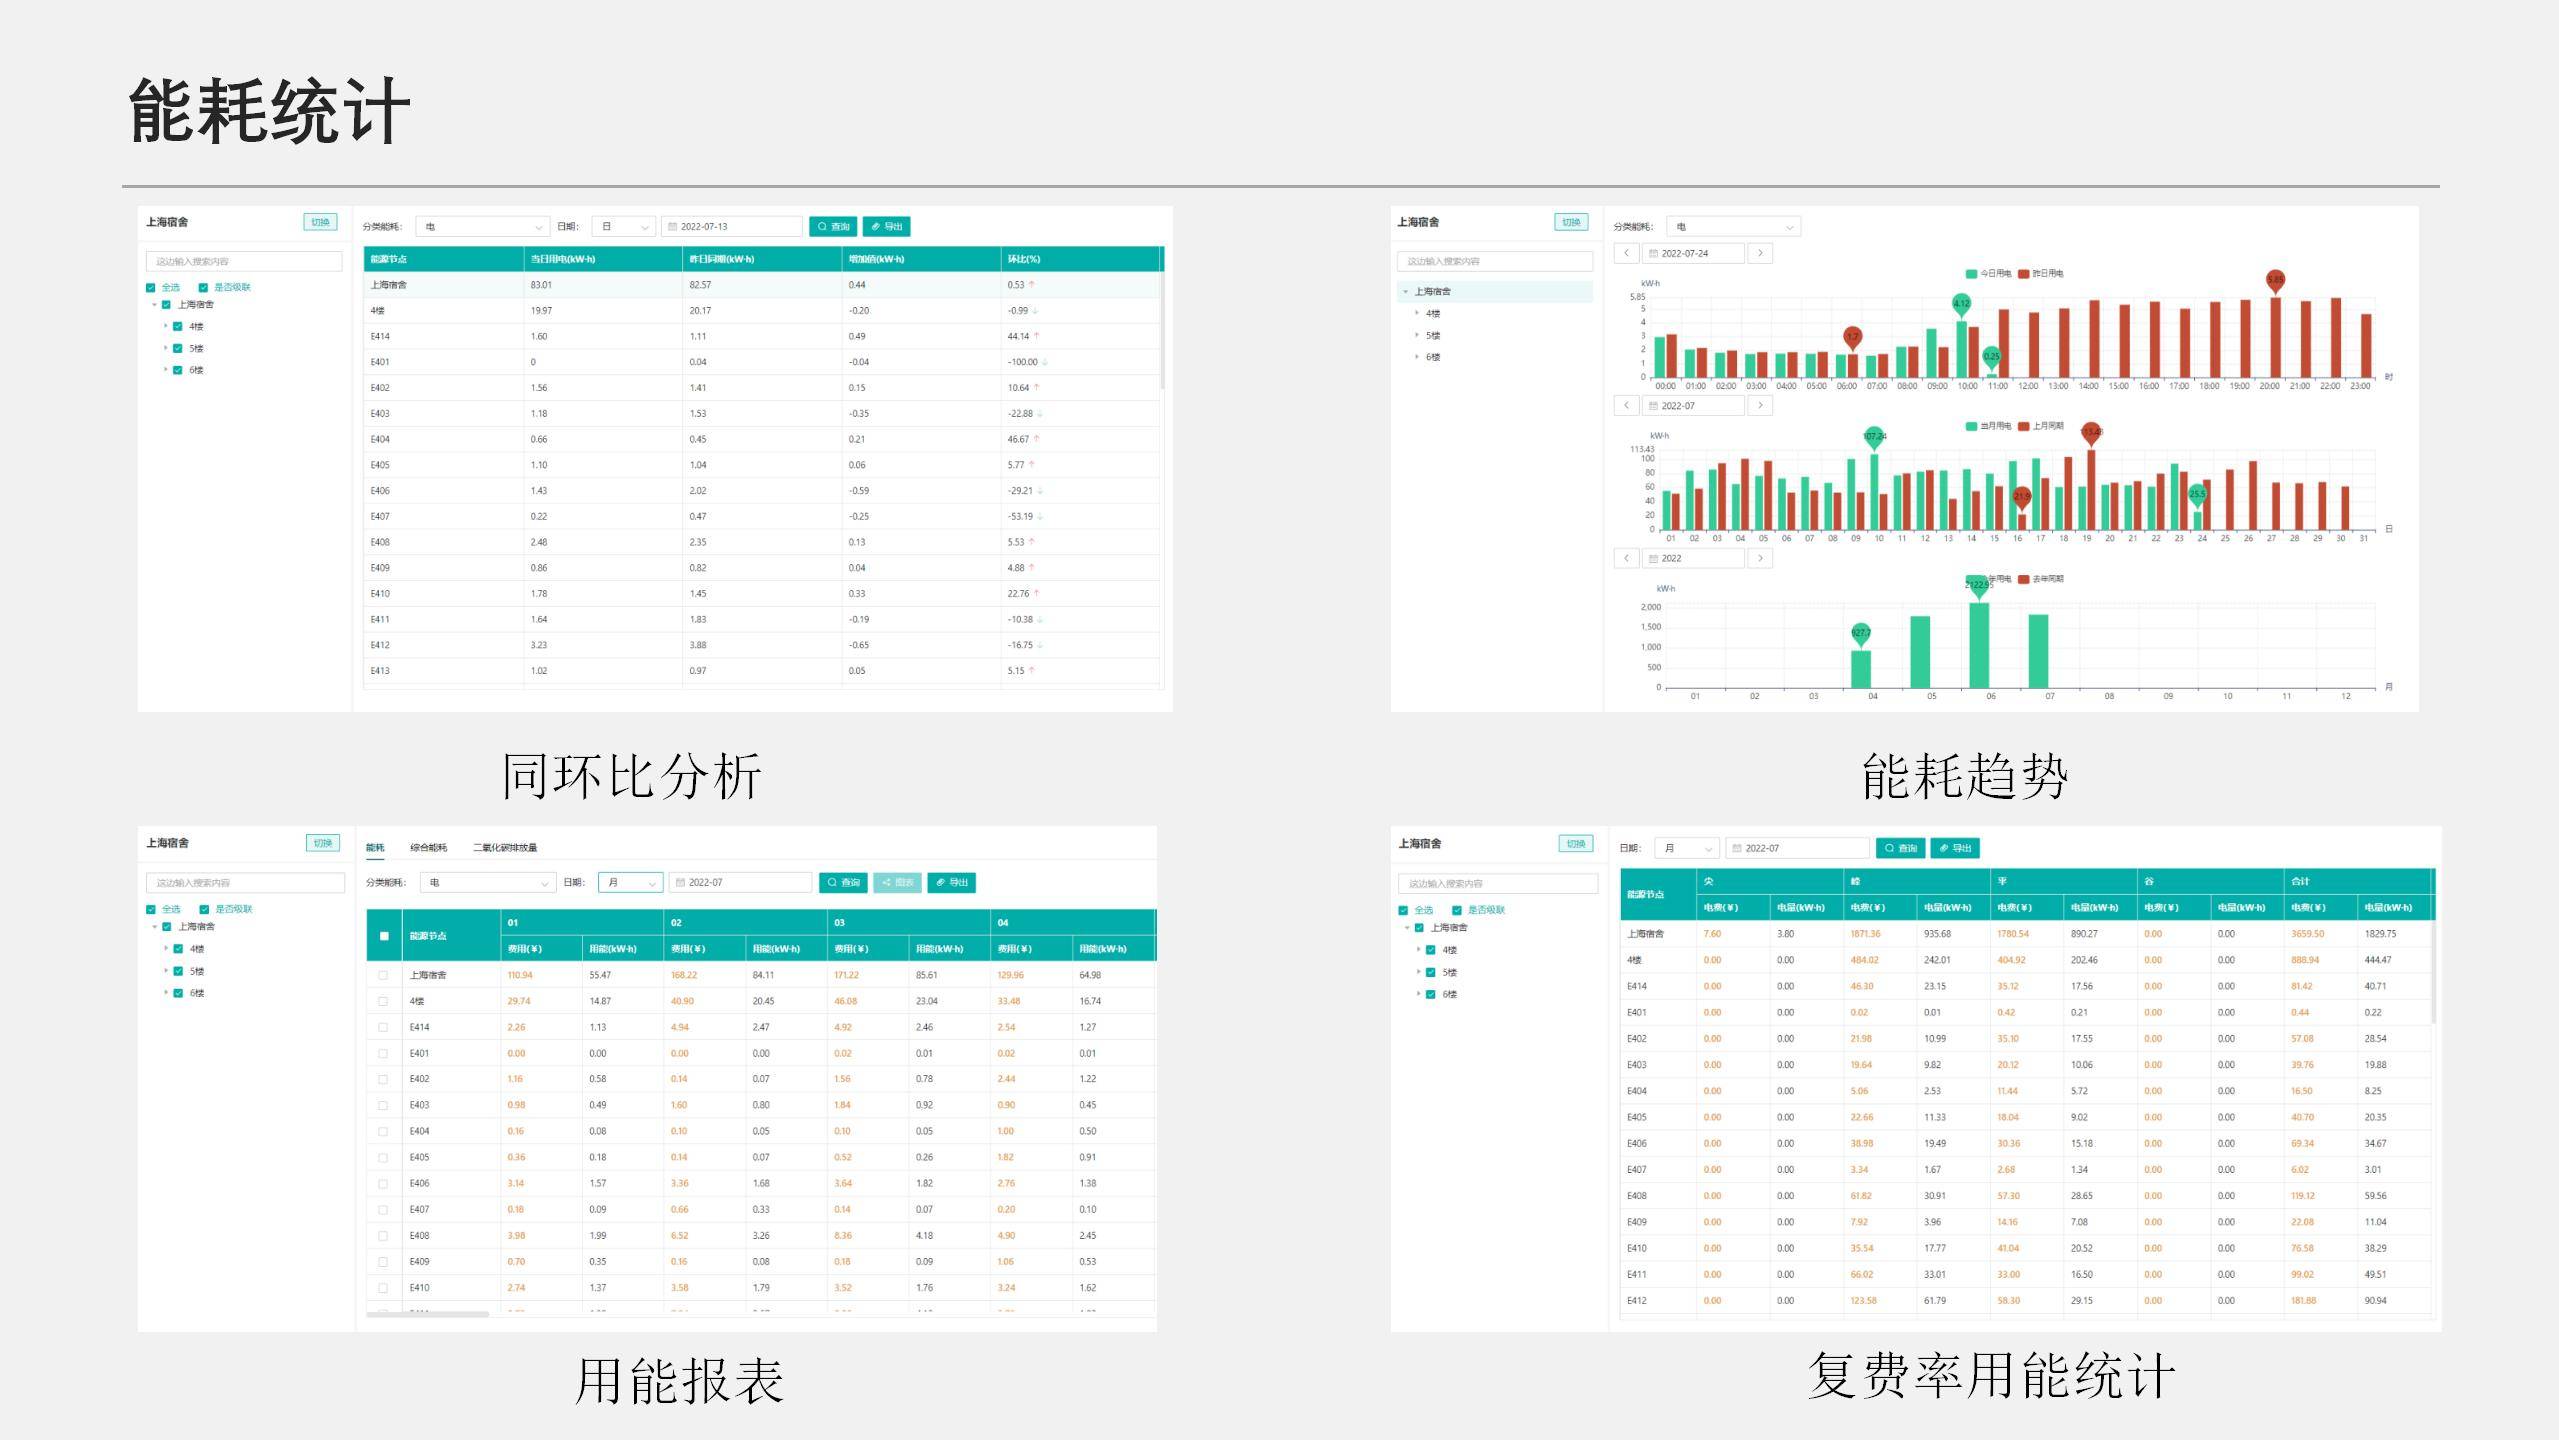Image resolution: width=2559 pixels, height=1440 pixels.
Task: Click previous-day arrow beside 2022-07-24 date
Action: pos(1626,254)
